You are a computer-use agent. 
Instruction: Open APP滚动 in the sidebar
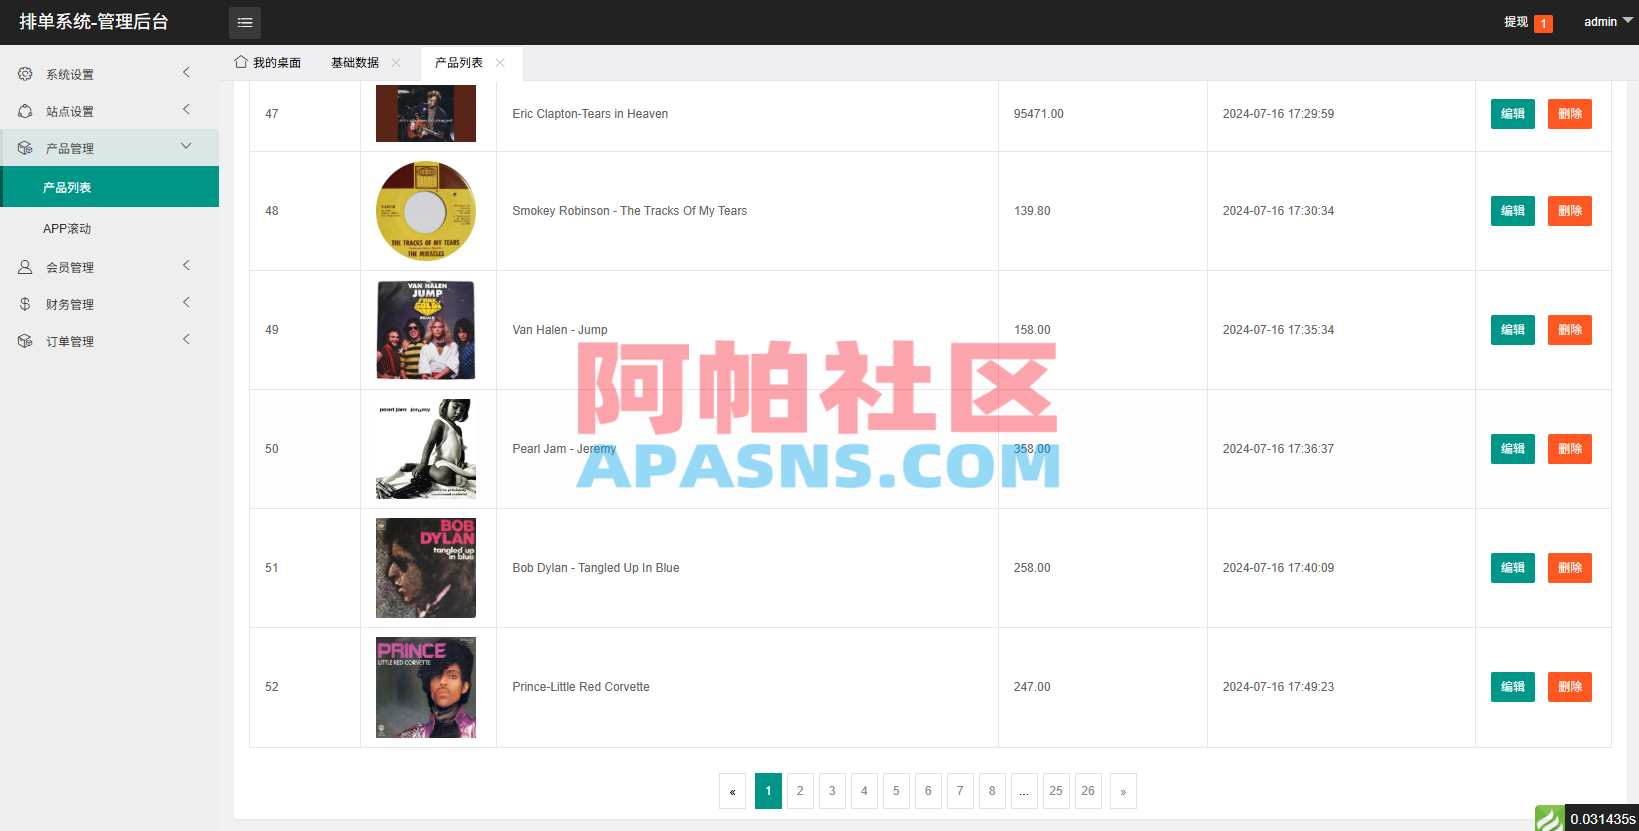click(x=110, y=228)
